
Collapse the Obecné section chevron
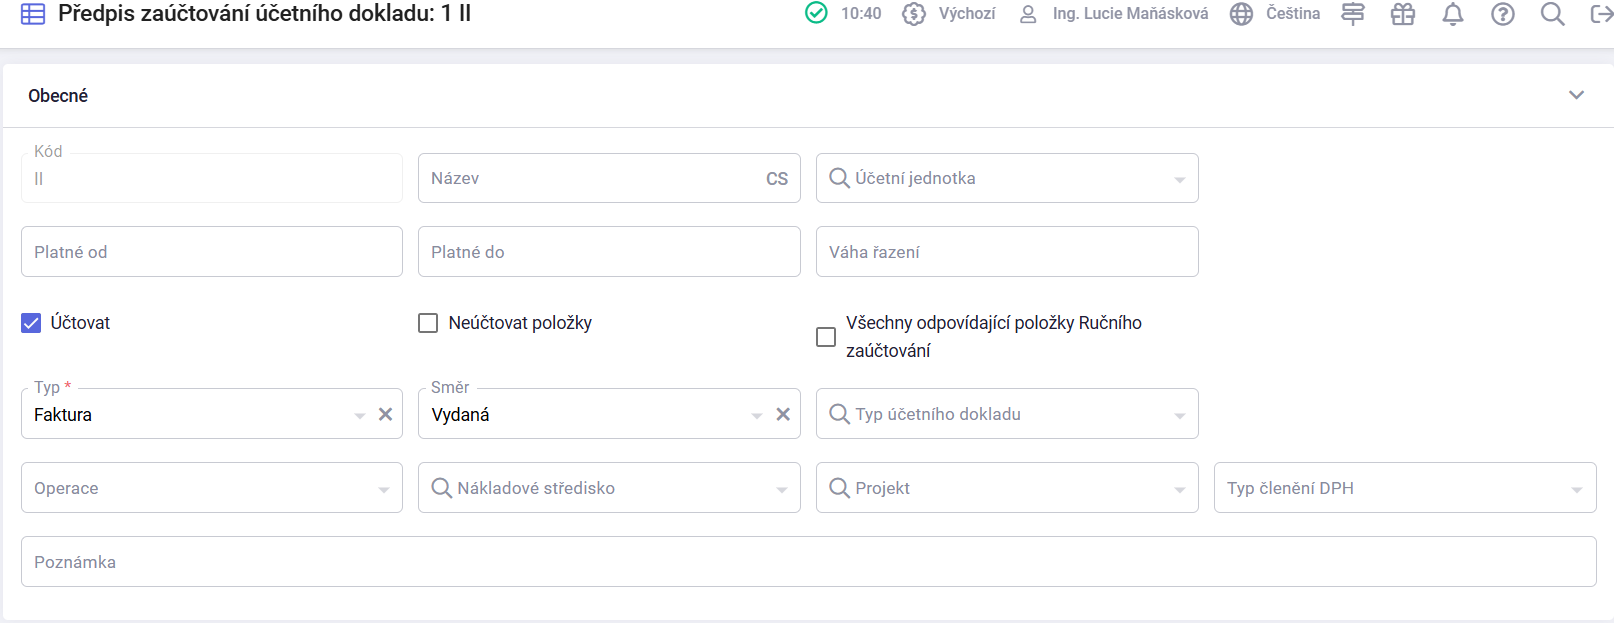pyautogui.click(x=1576, y=95)
